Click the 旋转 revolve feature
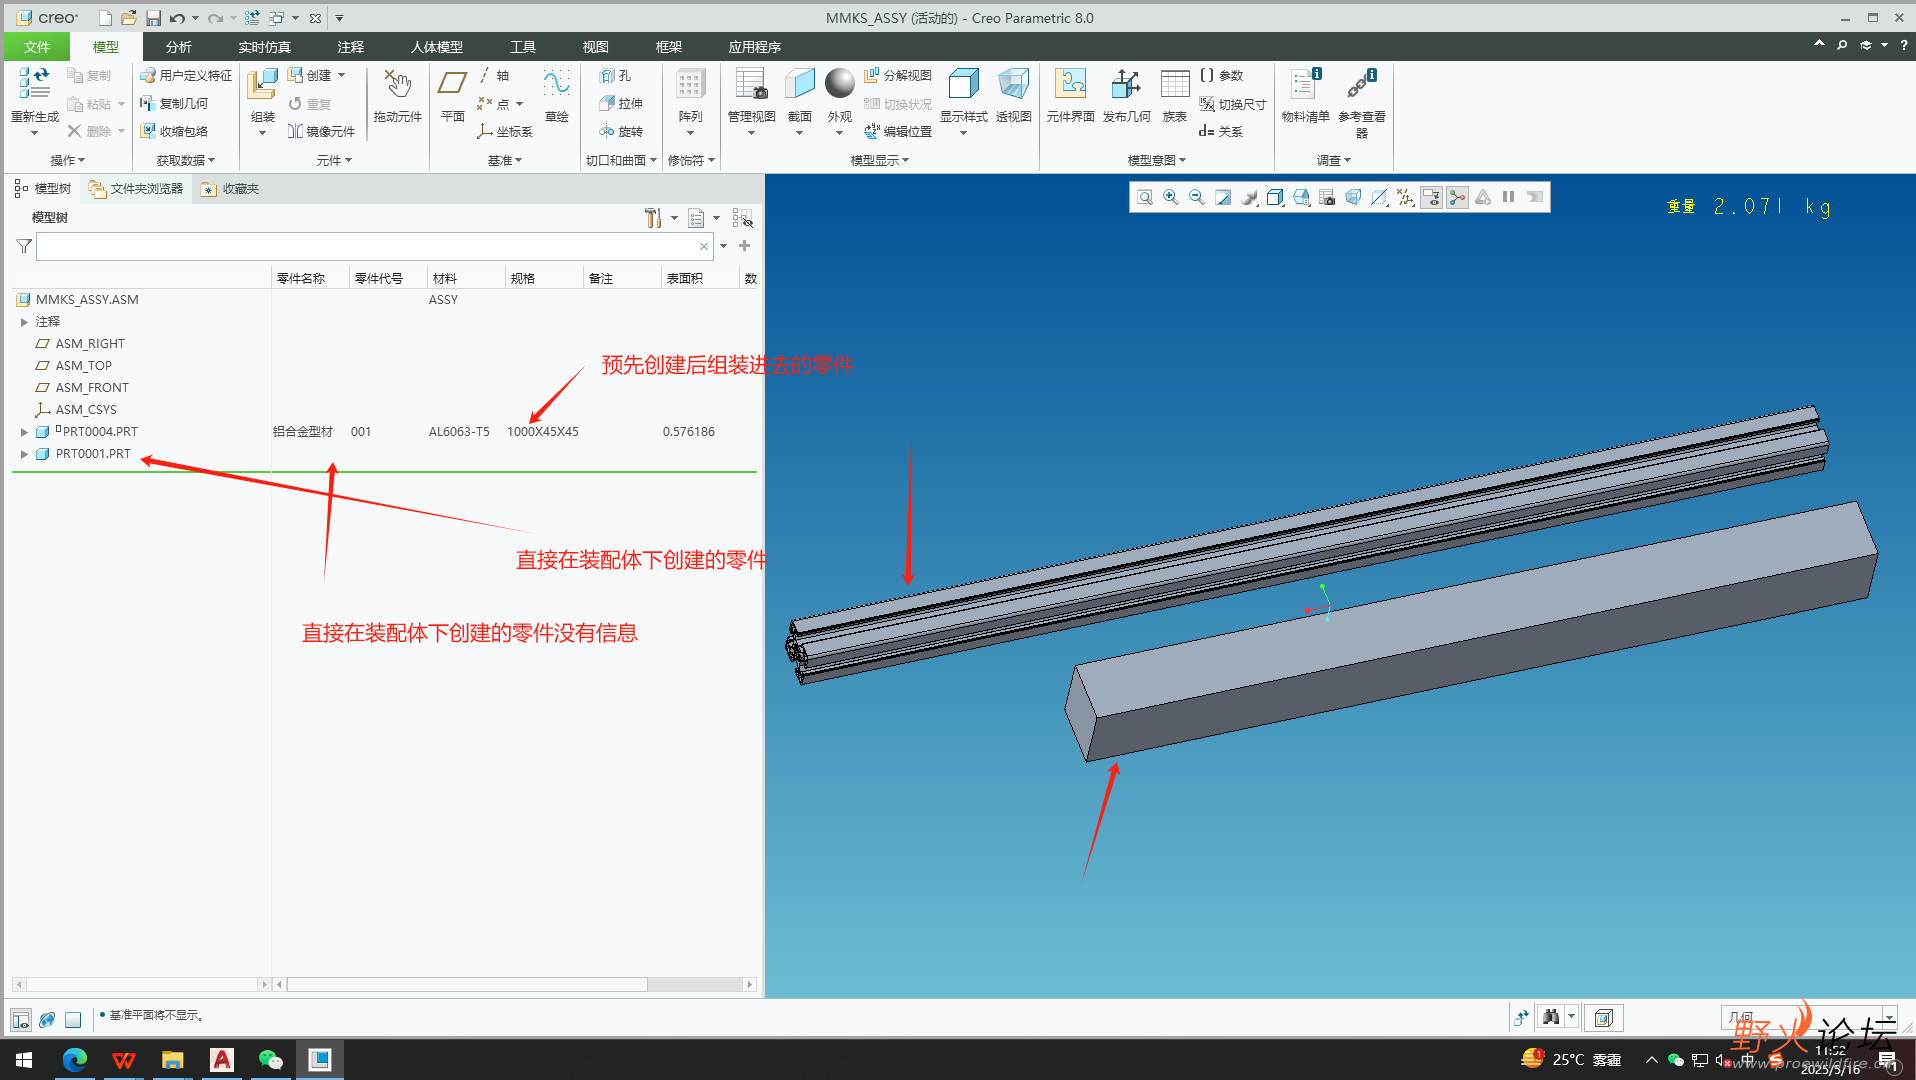The width and height of the screenshot is (1916, 1080). [x=621, y=131]
